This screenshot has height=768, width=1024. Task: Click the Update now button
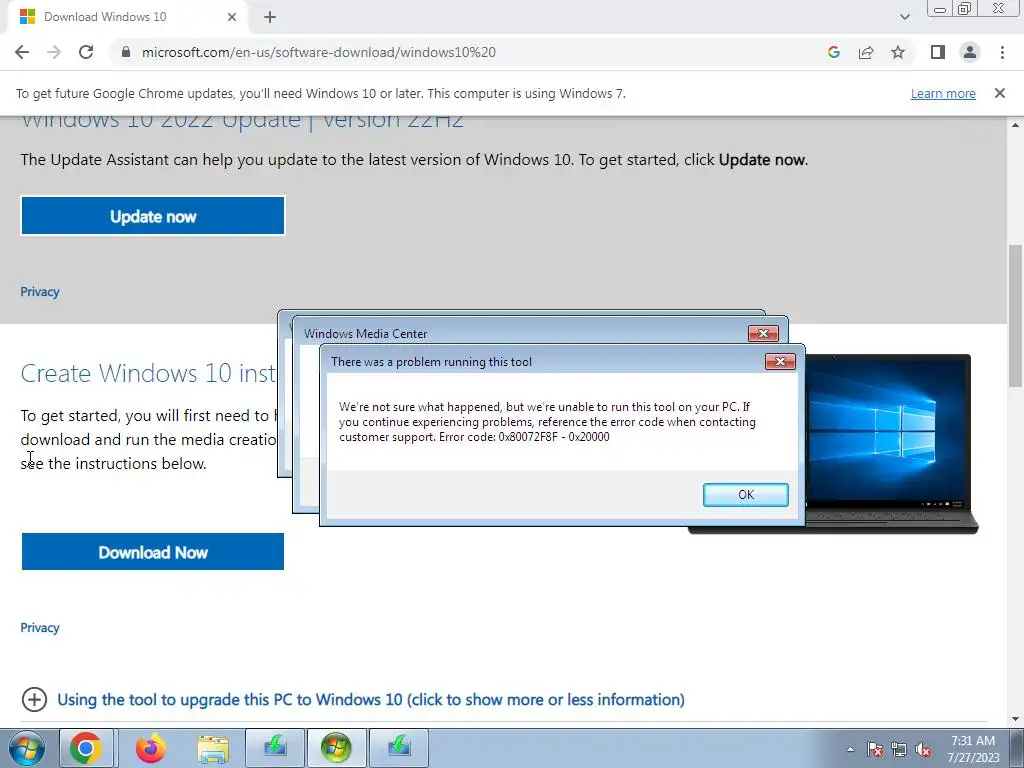coord(153,216)
